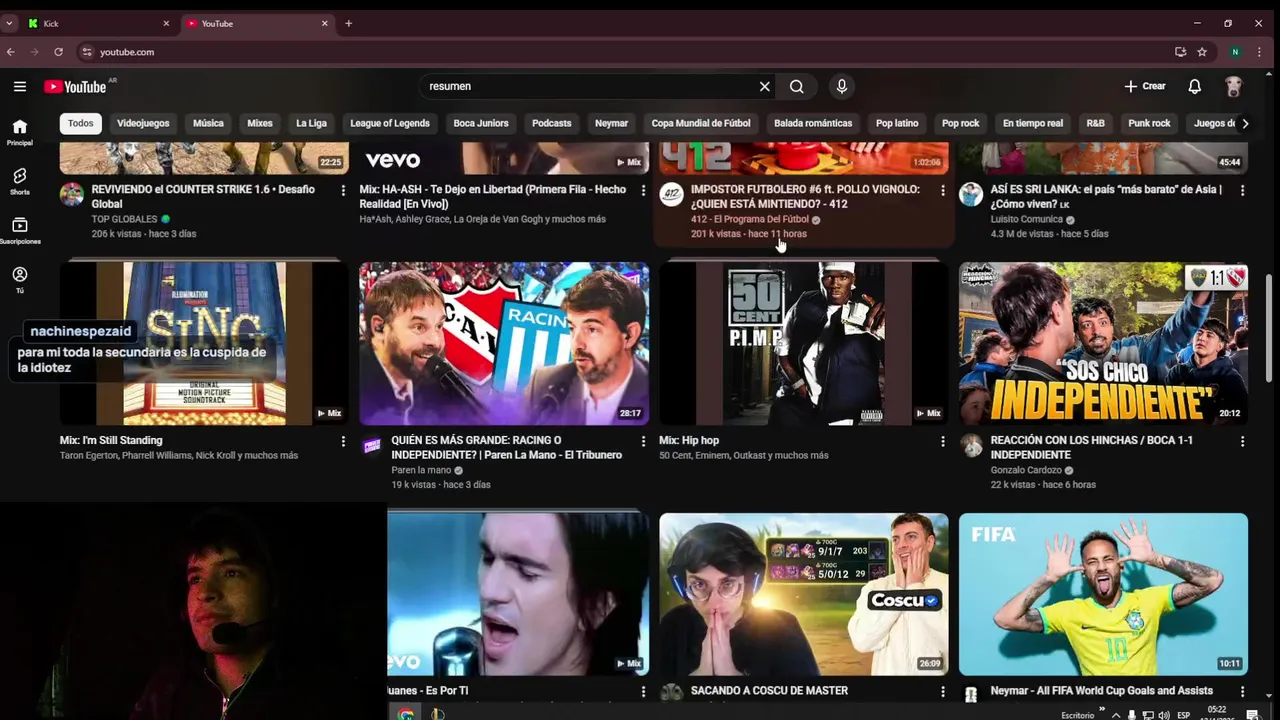Viewport: 1280px width, 720px height.
Task: Click the magnifying glass search button
Action: pyautogui.click(x=797, y=86)
